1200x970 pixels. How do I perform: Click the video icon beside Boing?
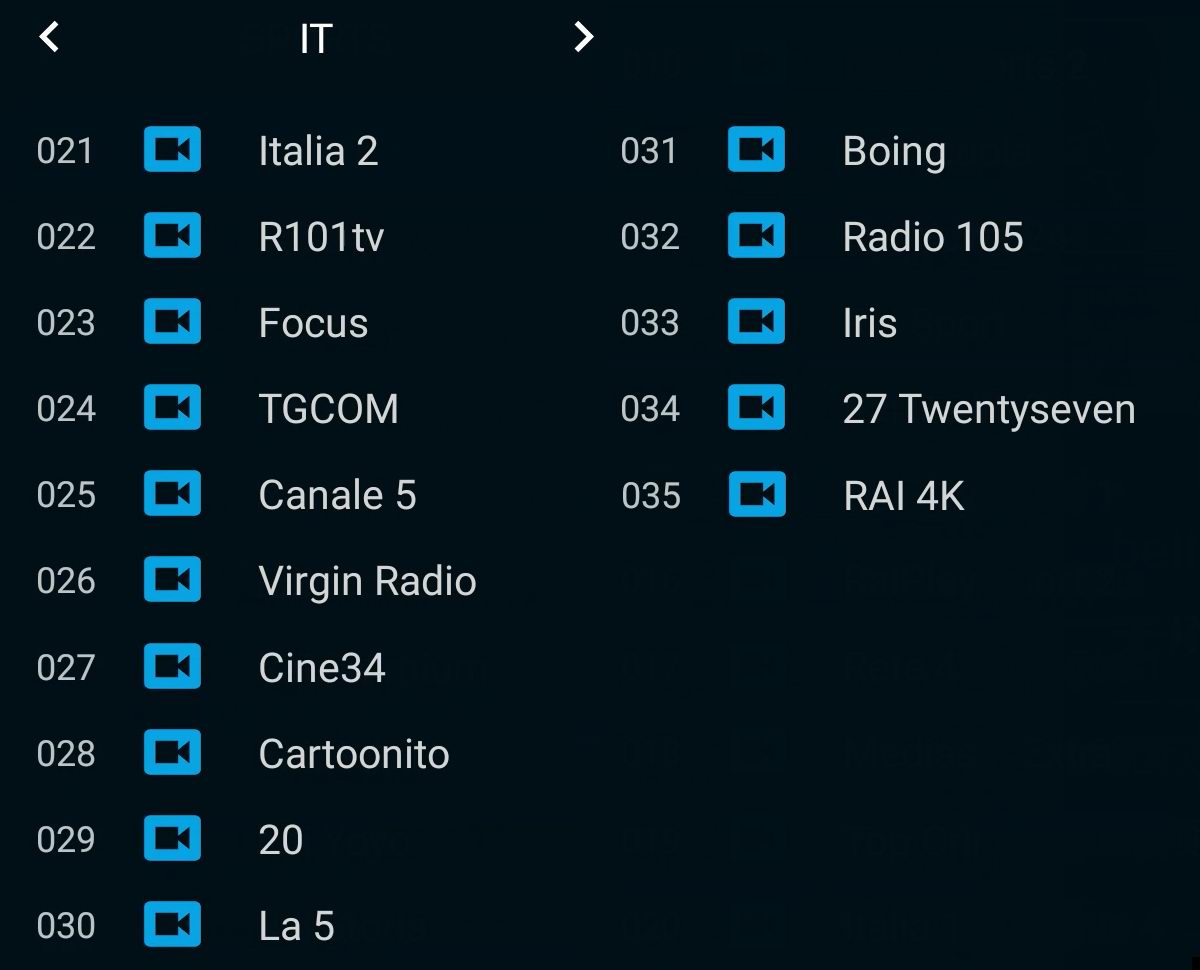pos(756,150)
